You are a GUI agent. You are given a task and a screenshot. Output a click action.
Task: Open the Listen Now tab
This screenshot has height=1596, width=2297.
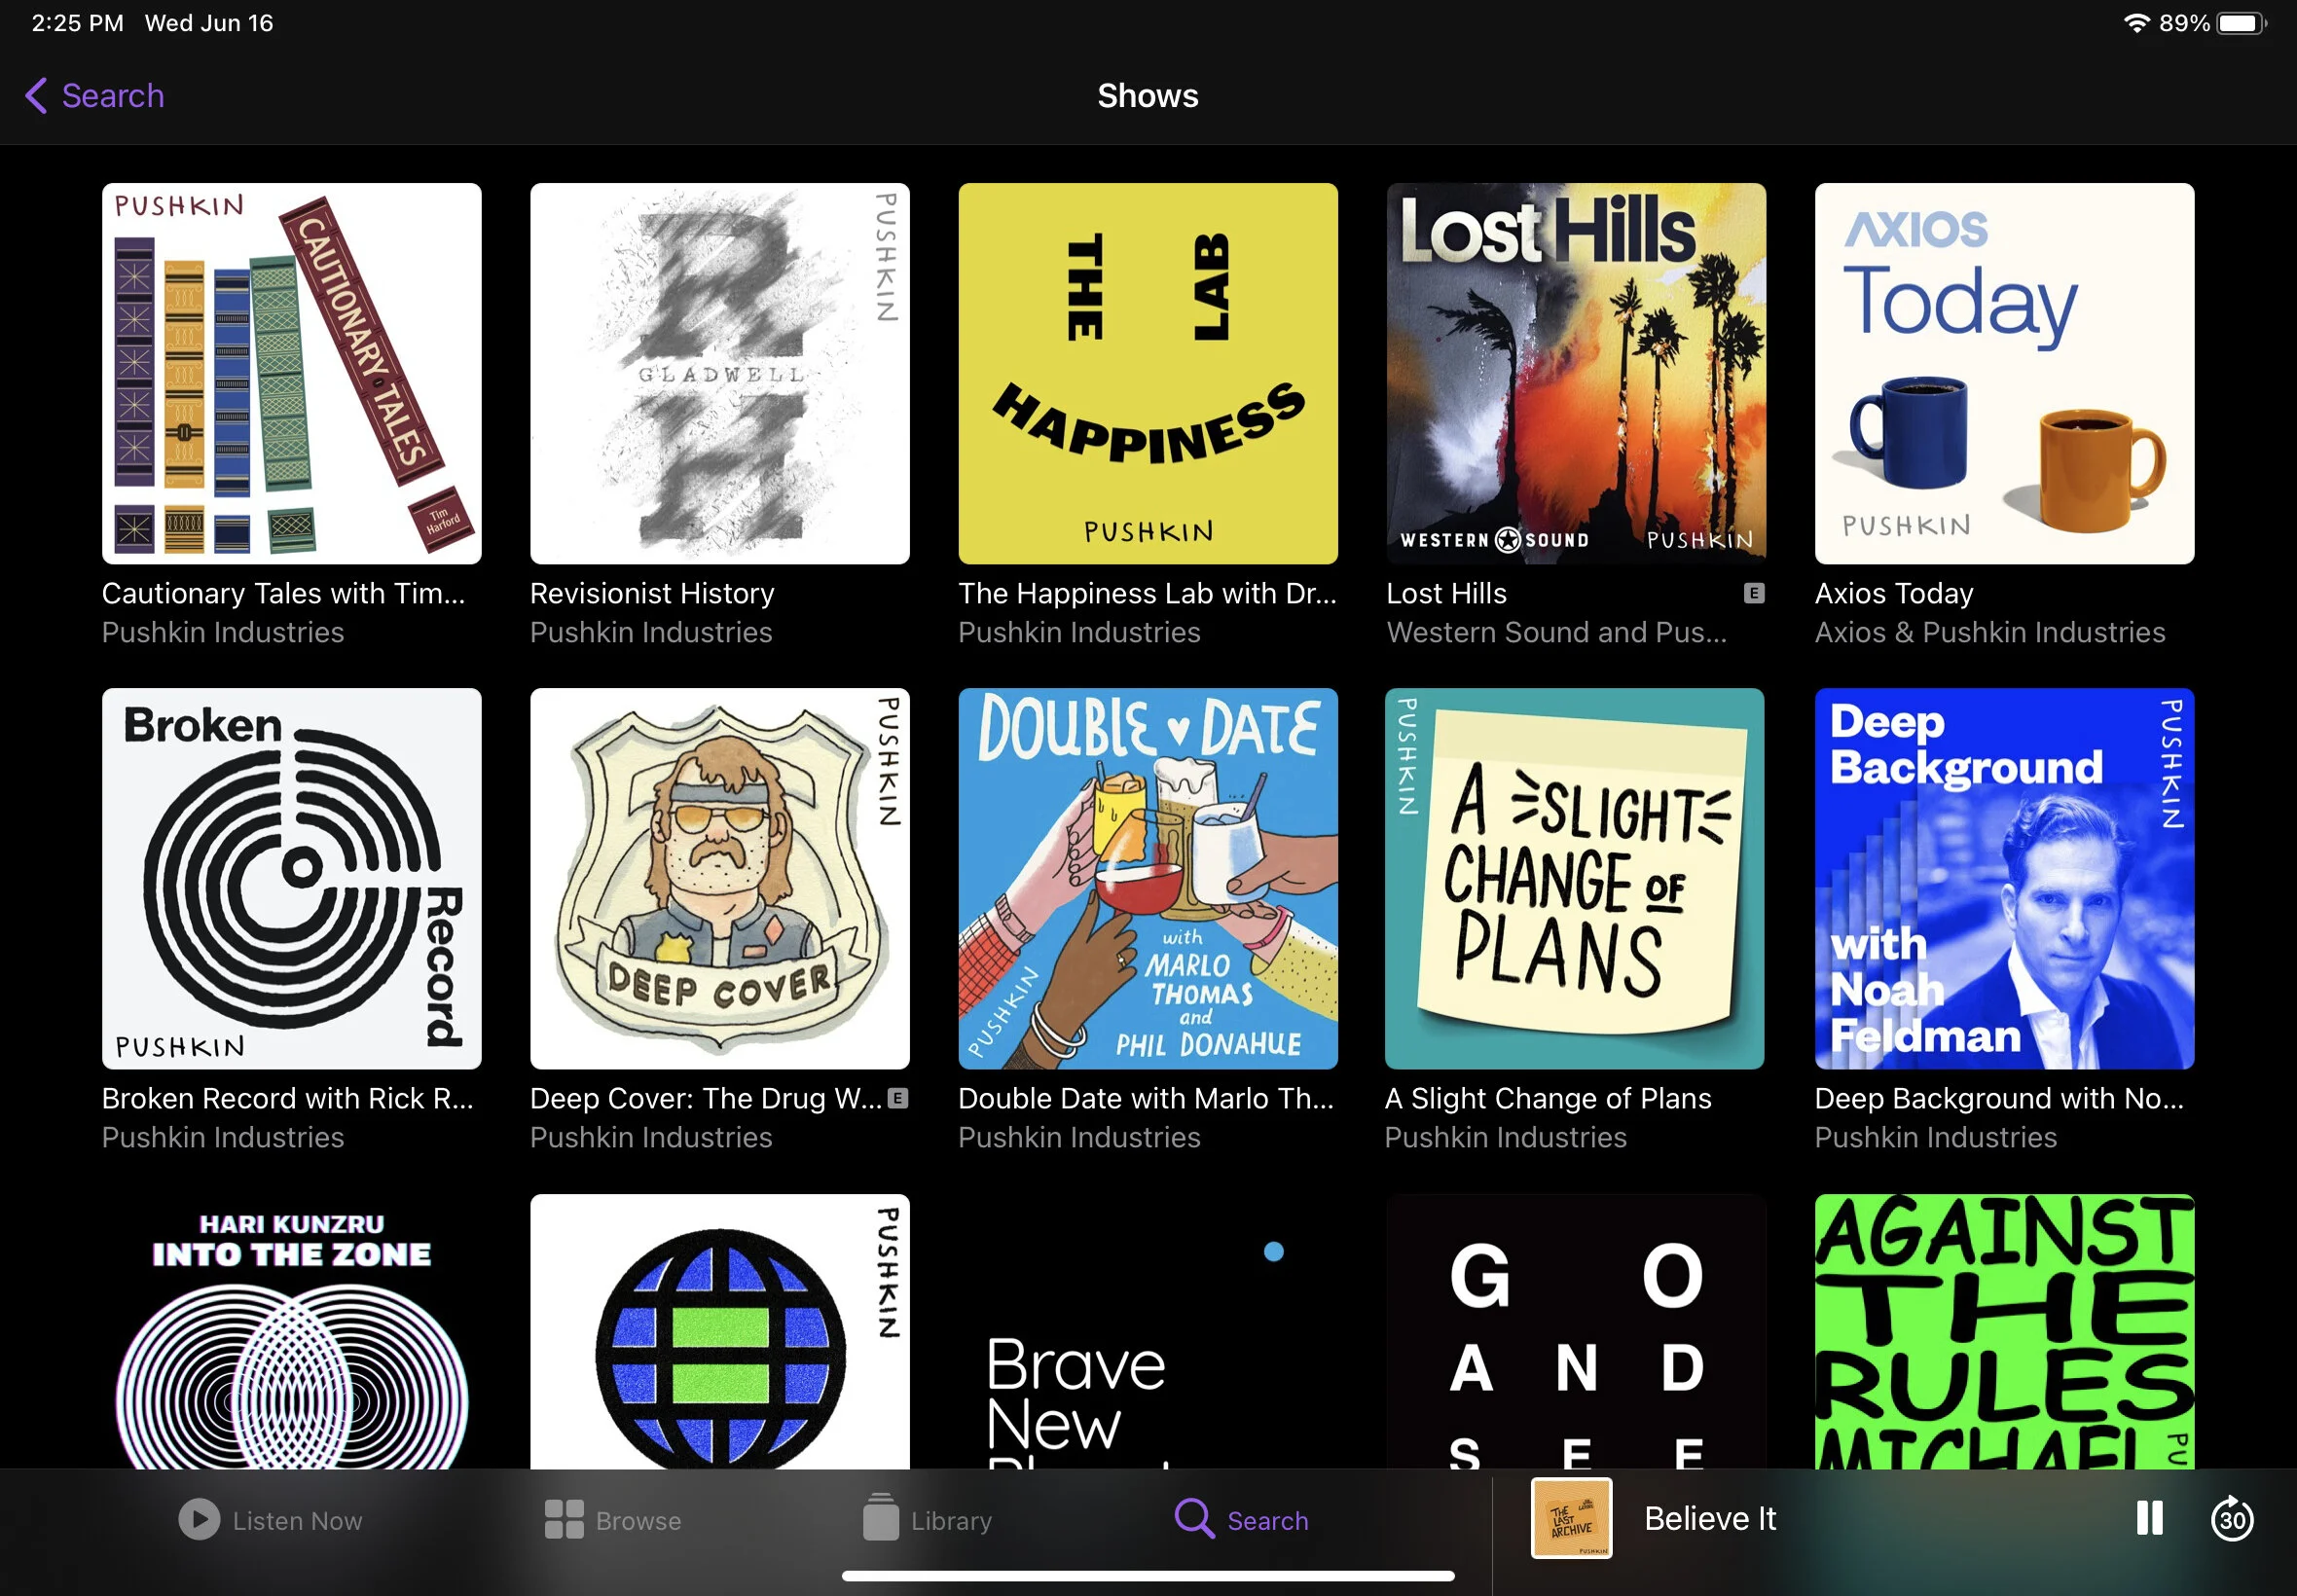[270, 1520]
